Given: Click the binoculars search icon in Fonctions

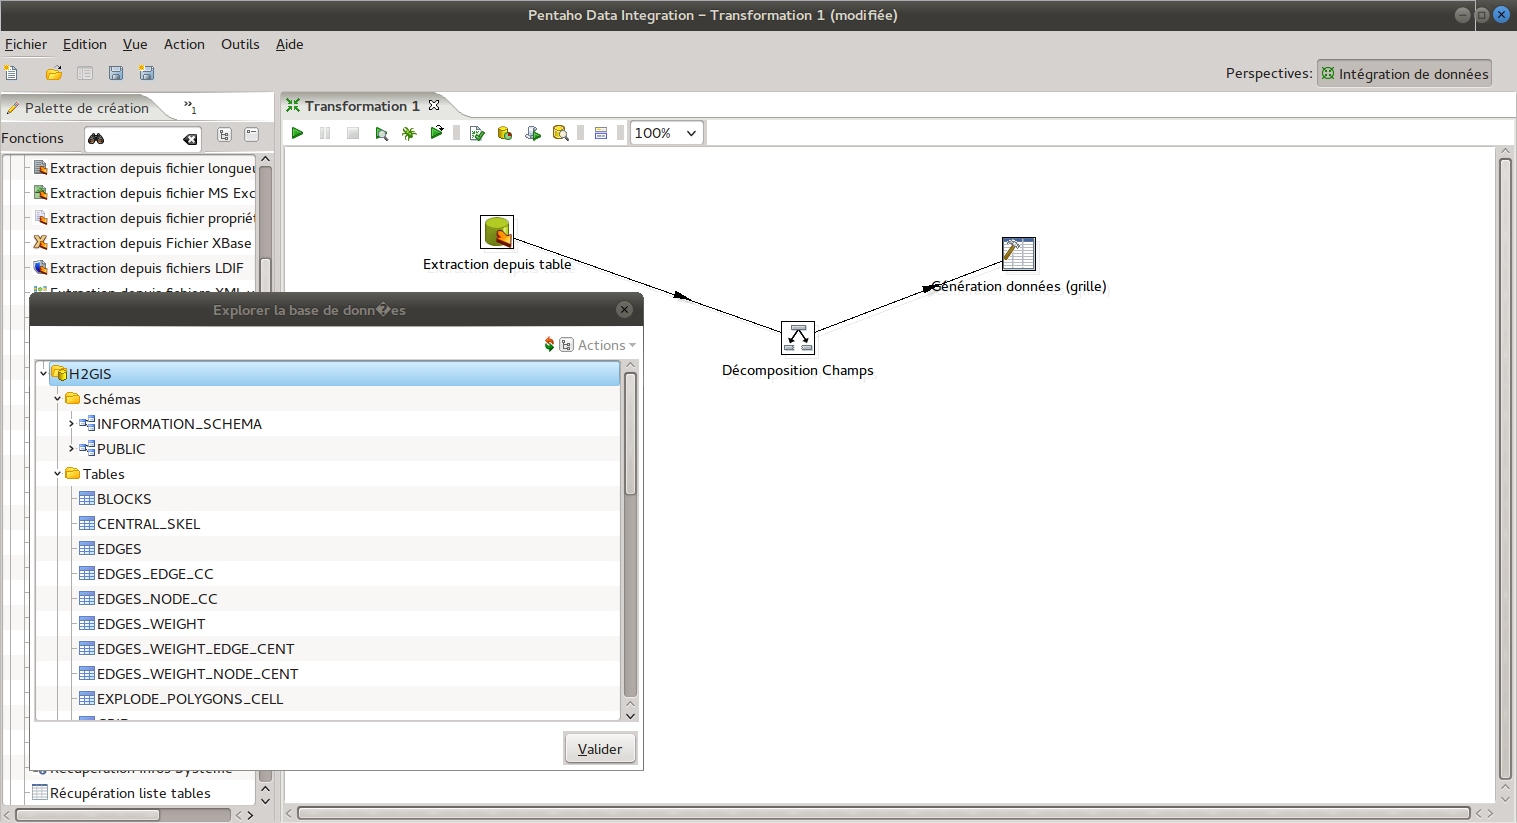Looking at the screenshot, I should tap(96, 139).
